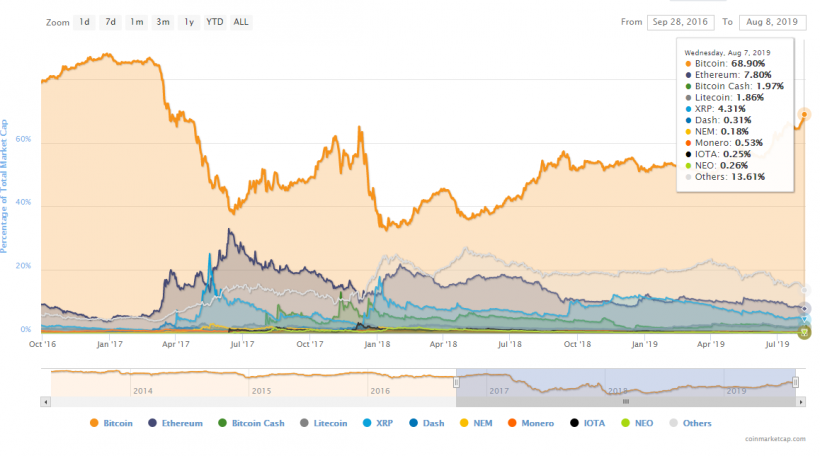Image resolution: width=820 pixels, height=456 pixels.
Task: Click the Others legend marker
Action: point(674,423)
